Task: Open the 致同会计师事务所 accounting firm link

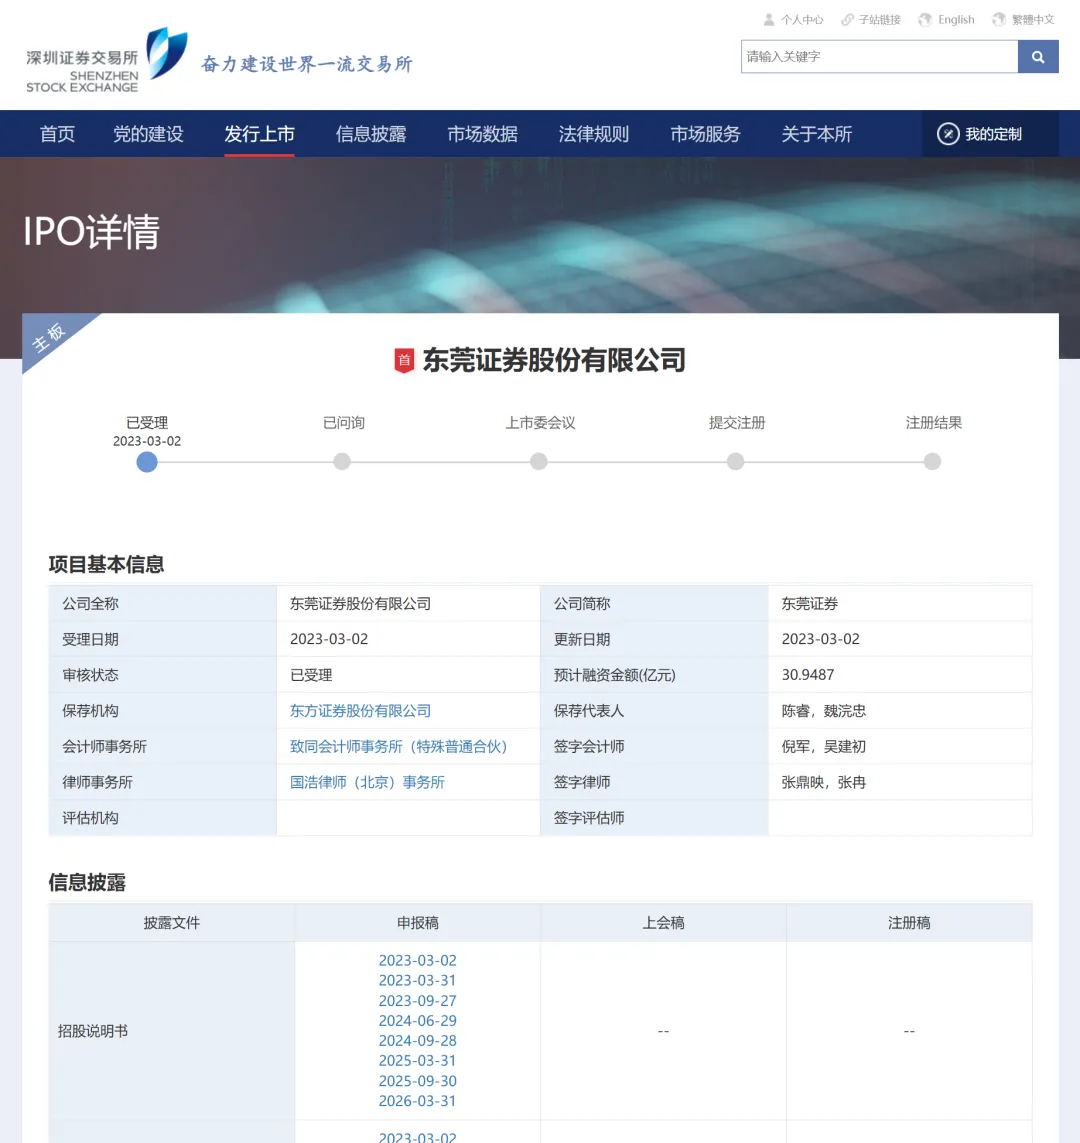Action: coord(399,746)
